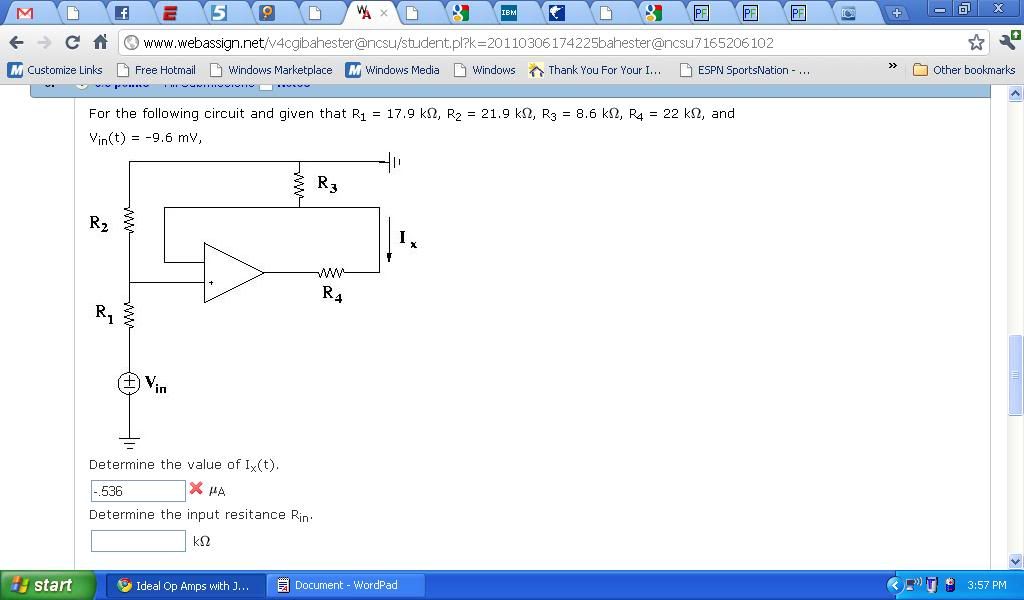The image size is (1024, 600).
Task: Click the battery icon in system tray
Action: click(949, 585)
